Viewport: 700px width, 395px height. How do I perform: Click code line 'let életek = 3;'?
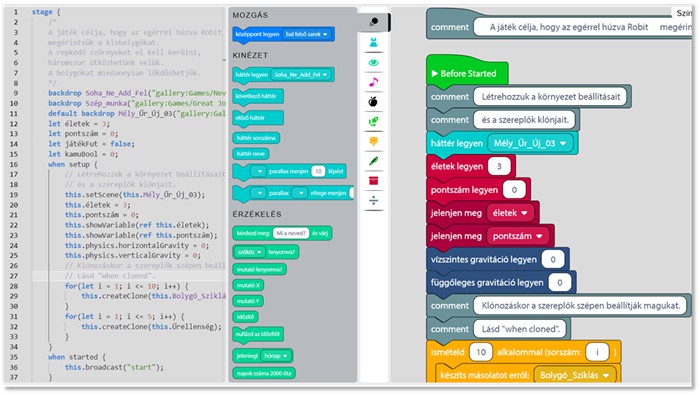tap(79, 124)
